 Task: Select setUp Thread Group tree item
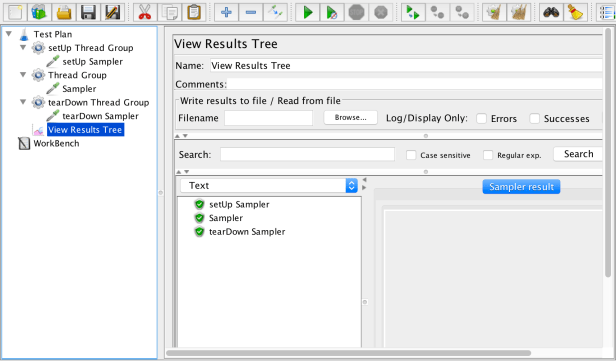[91, 48]
